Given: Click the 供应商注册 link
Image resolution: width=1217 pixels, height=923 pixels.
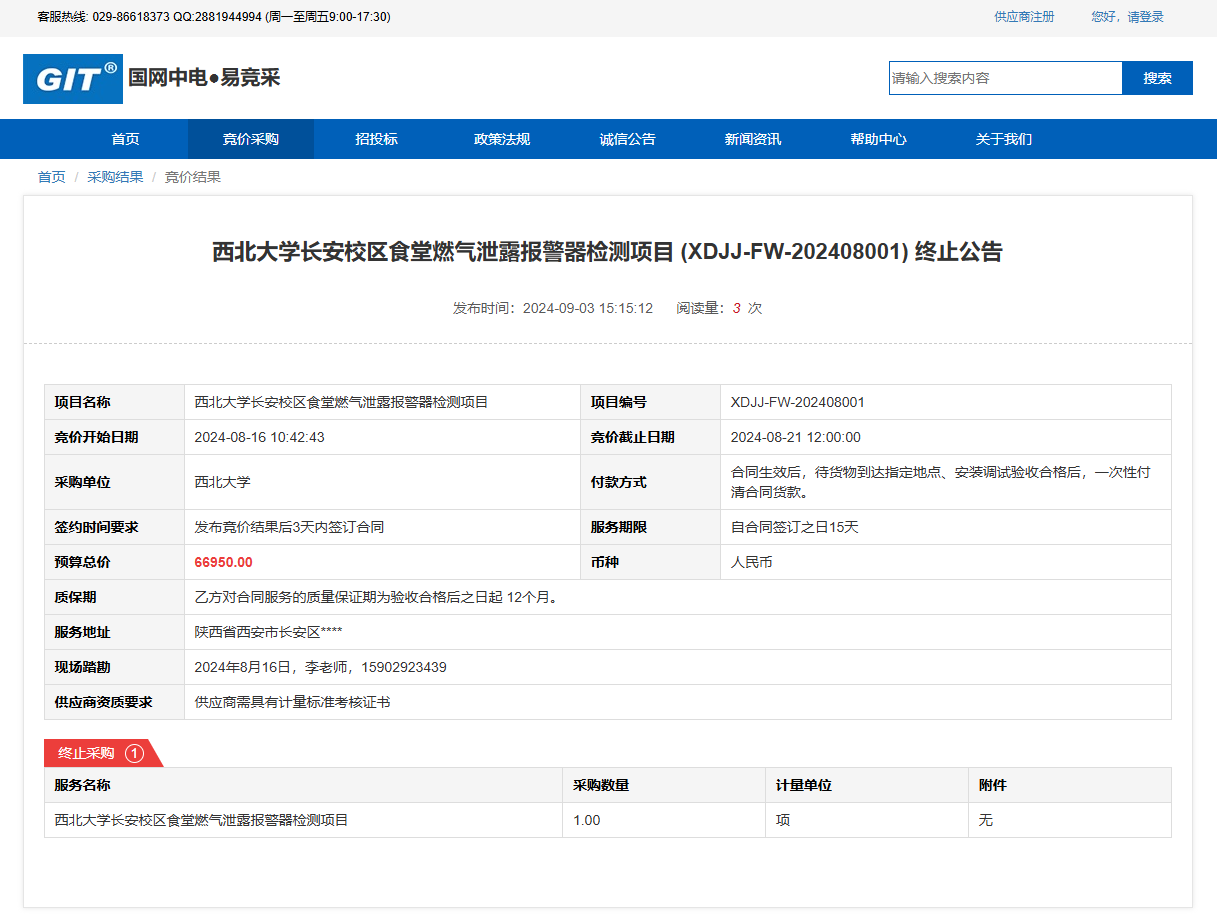Looking at the screenshot, I should (1024, 17).
